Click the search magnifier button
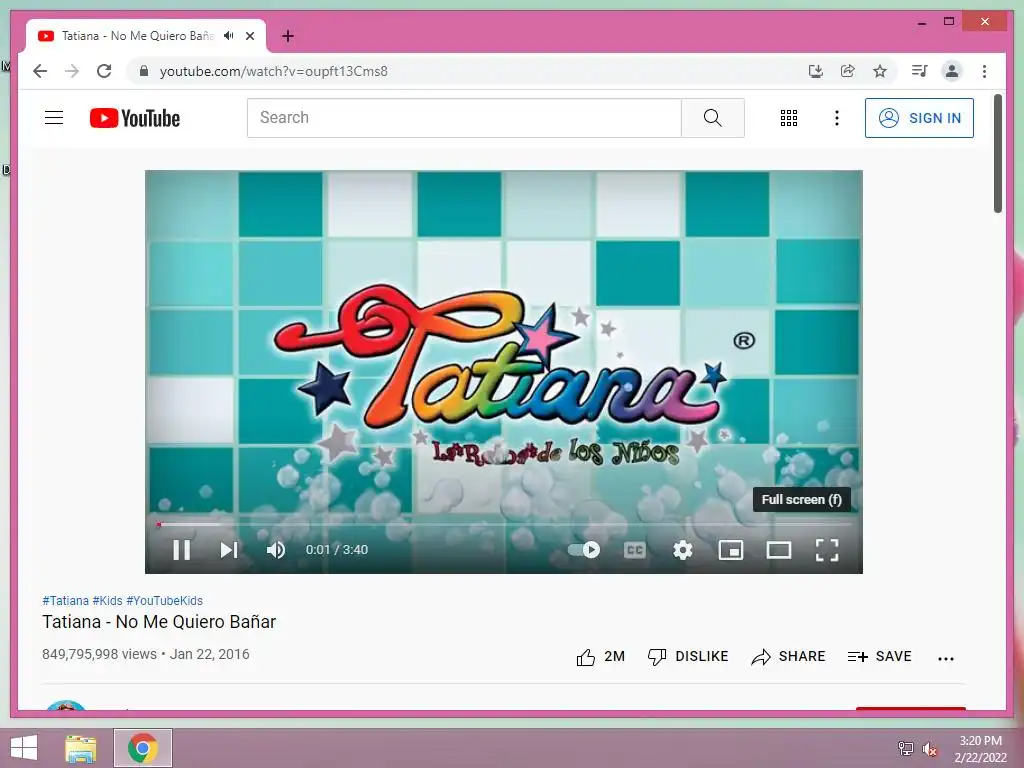Image resolution: width=1024 pixels, height=768 pixels. pos(712,118)
